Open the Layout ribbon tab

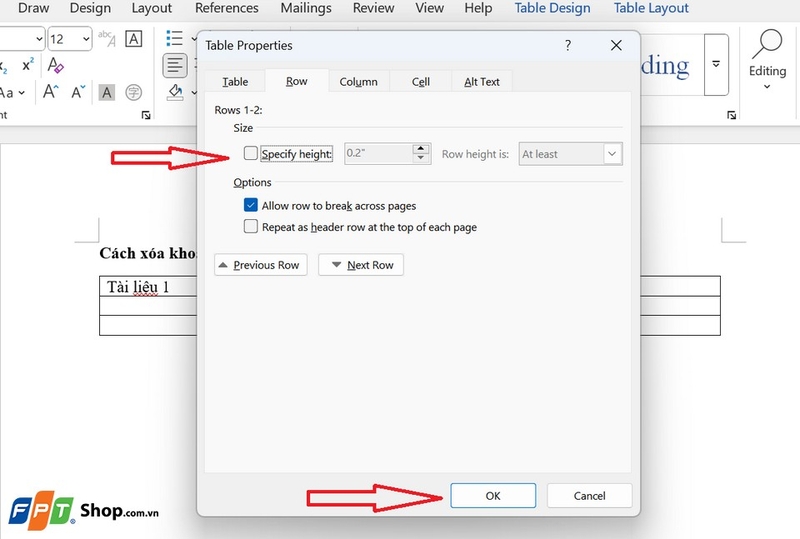tap(152, 8)
